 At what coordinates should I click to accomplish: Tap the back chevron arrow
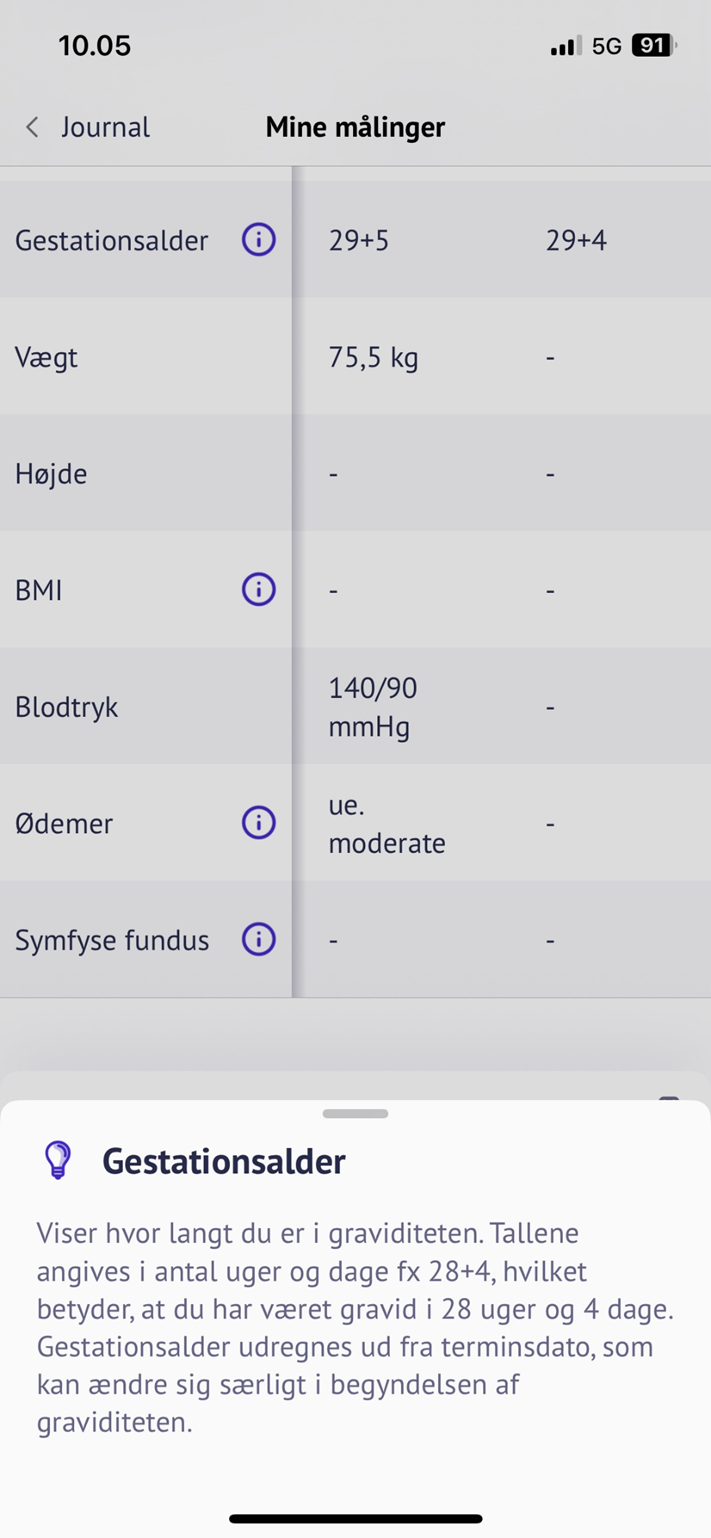(x=33, y=127)
